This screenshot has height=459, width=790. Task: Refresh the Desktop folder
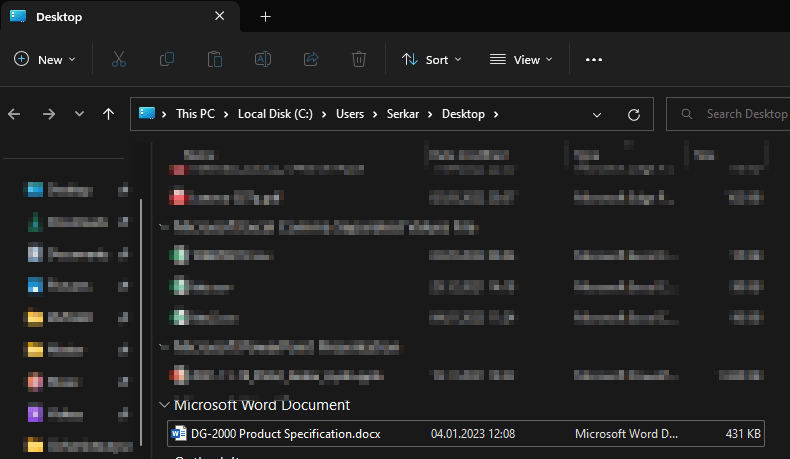[634, 115]
